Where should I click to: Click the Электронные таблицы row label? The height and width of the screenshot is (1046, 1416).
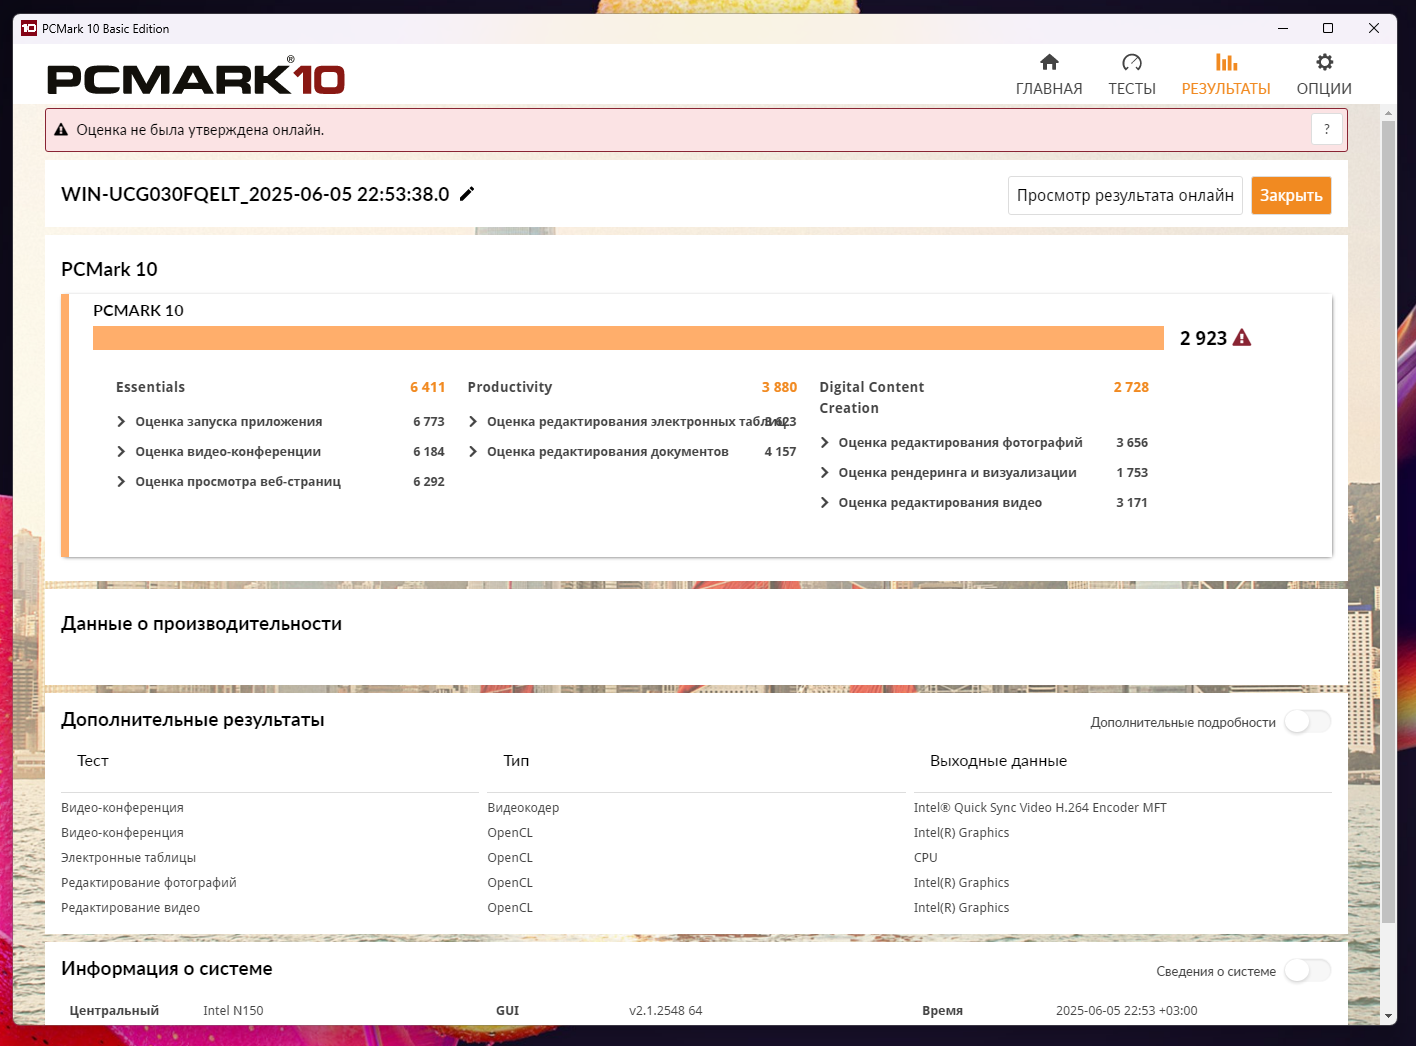click(x=128, y=858)
